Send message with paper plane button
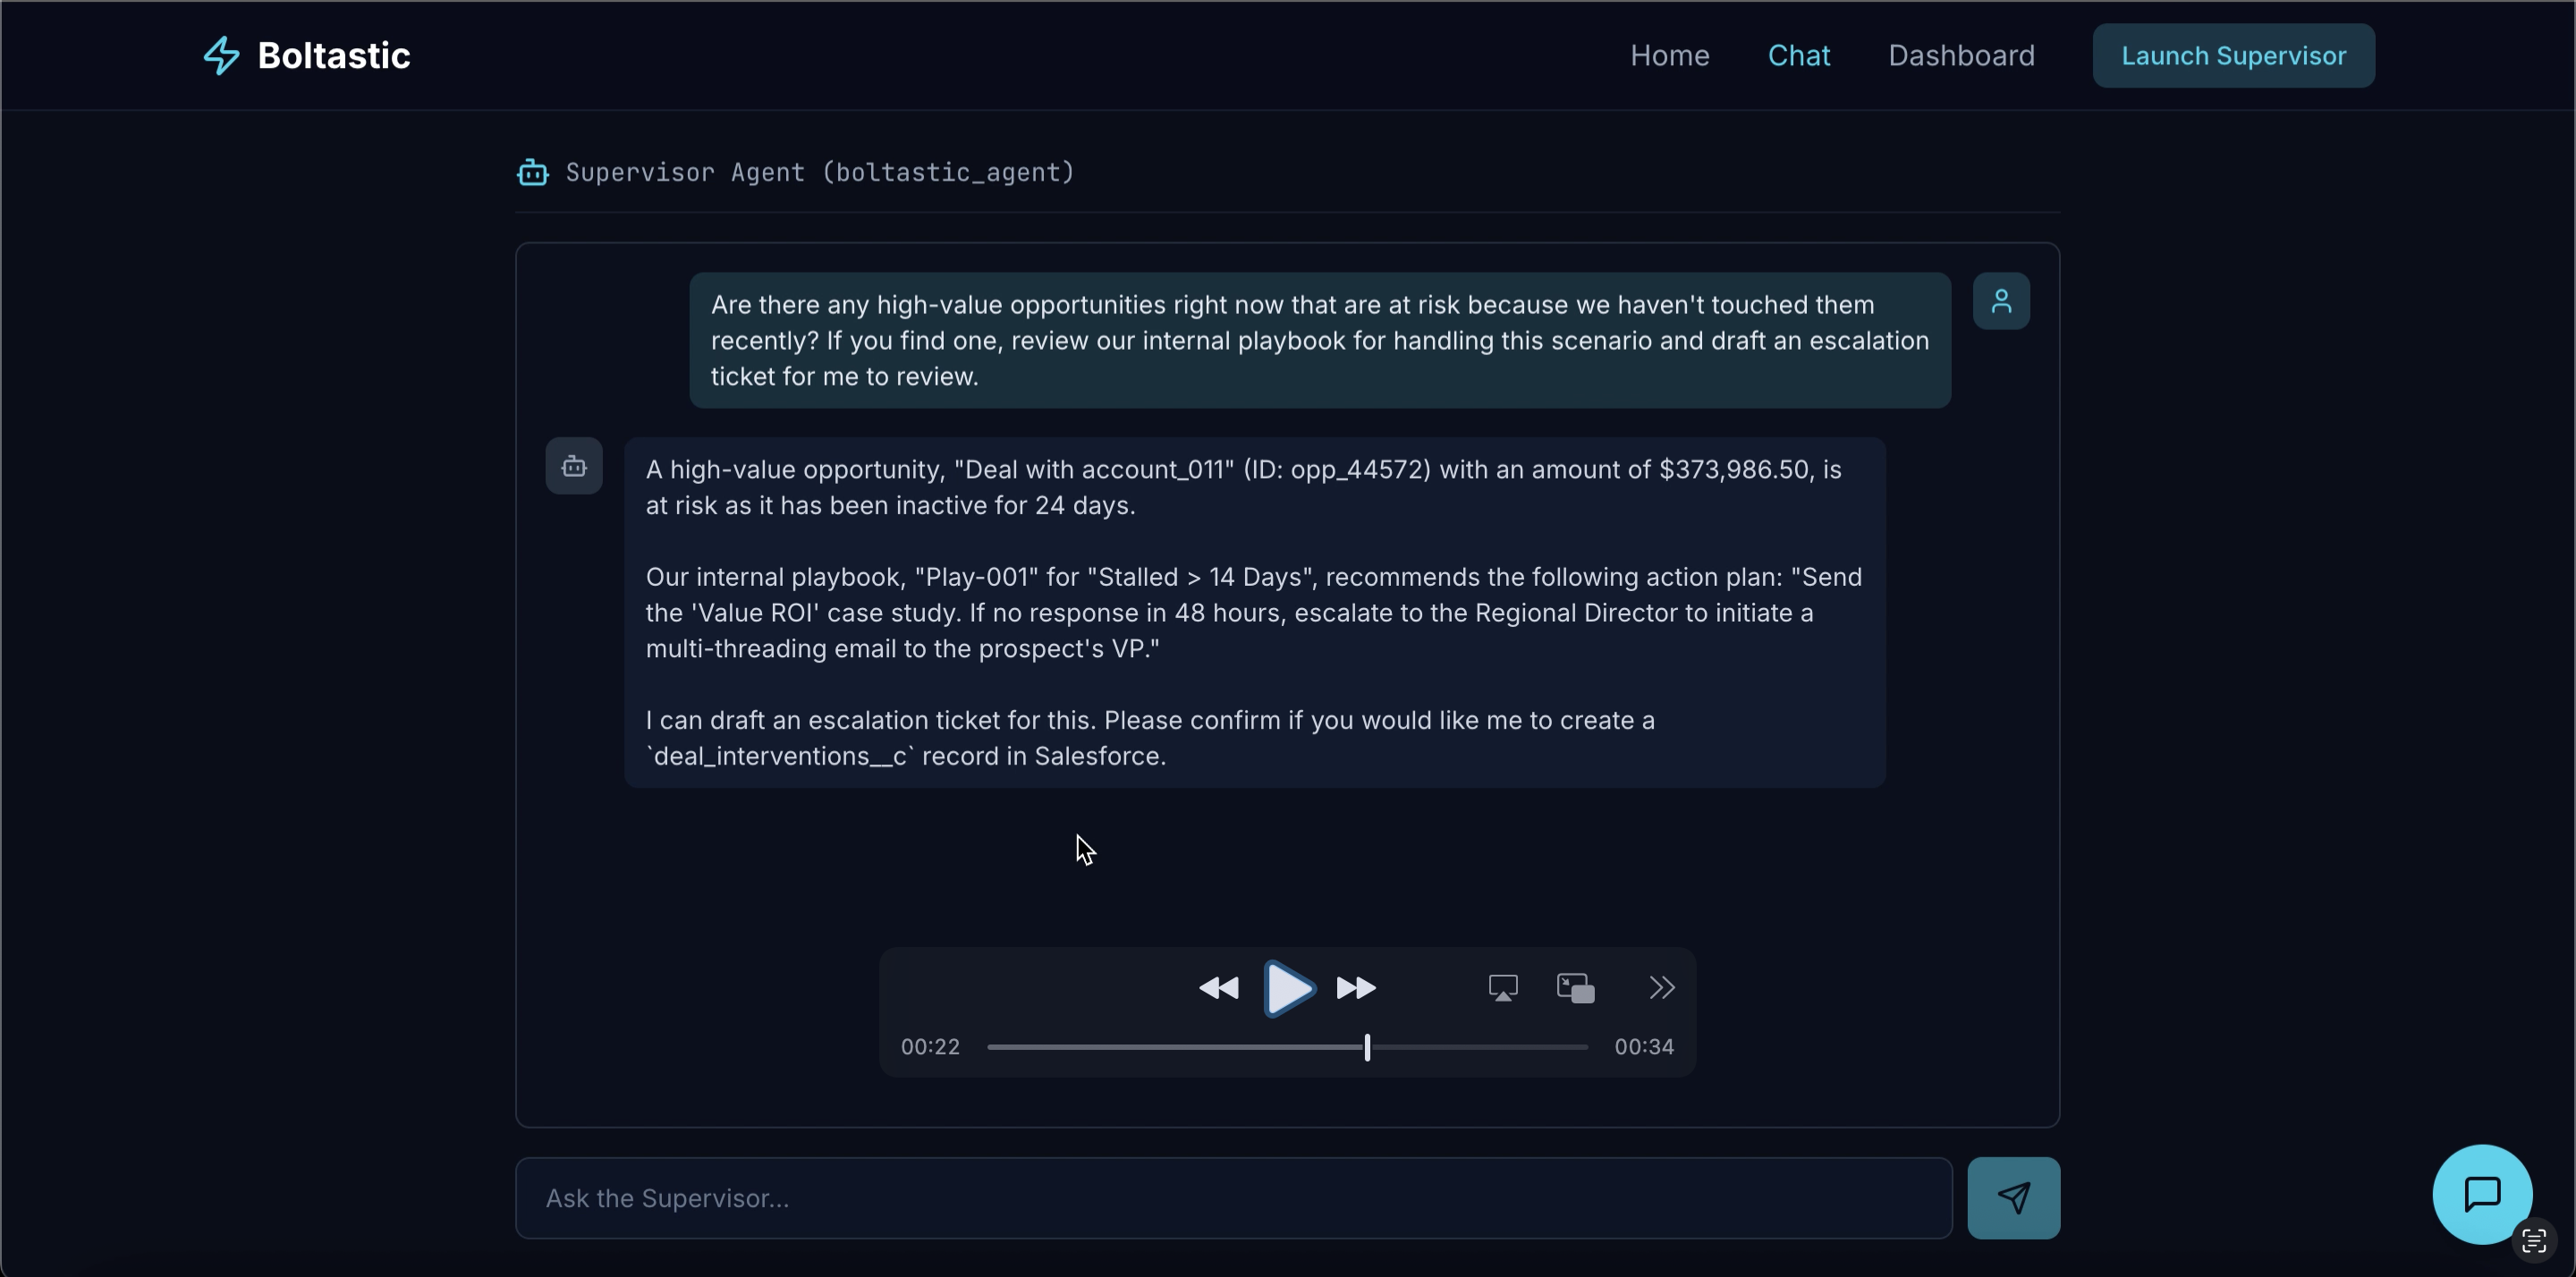The height and width of the screenshot is (1277, 2576). coord(2013,1198)
